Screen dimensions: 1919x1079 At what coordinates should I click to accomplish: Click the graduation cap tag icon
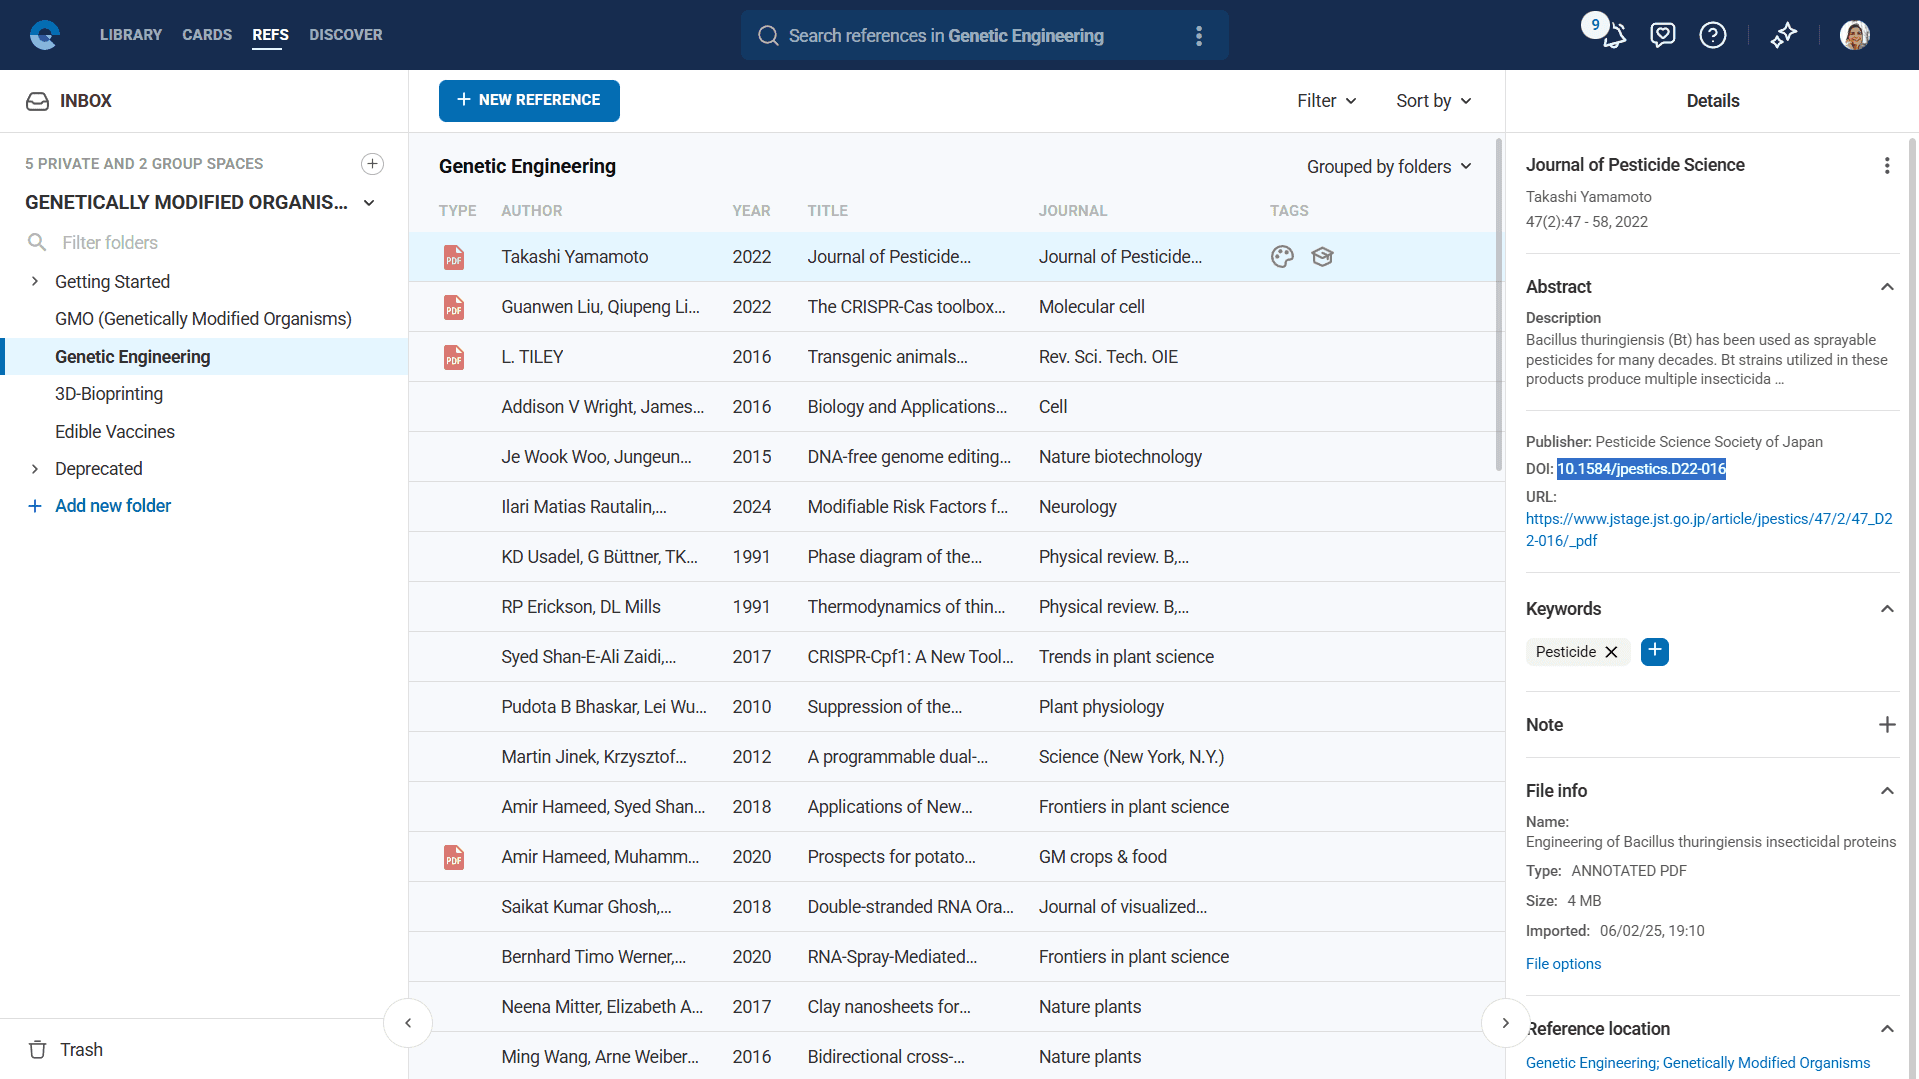[x=1322, y=257]
